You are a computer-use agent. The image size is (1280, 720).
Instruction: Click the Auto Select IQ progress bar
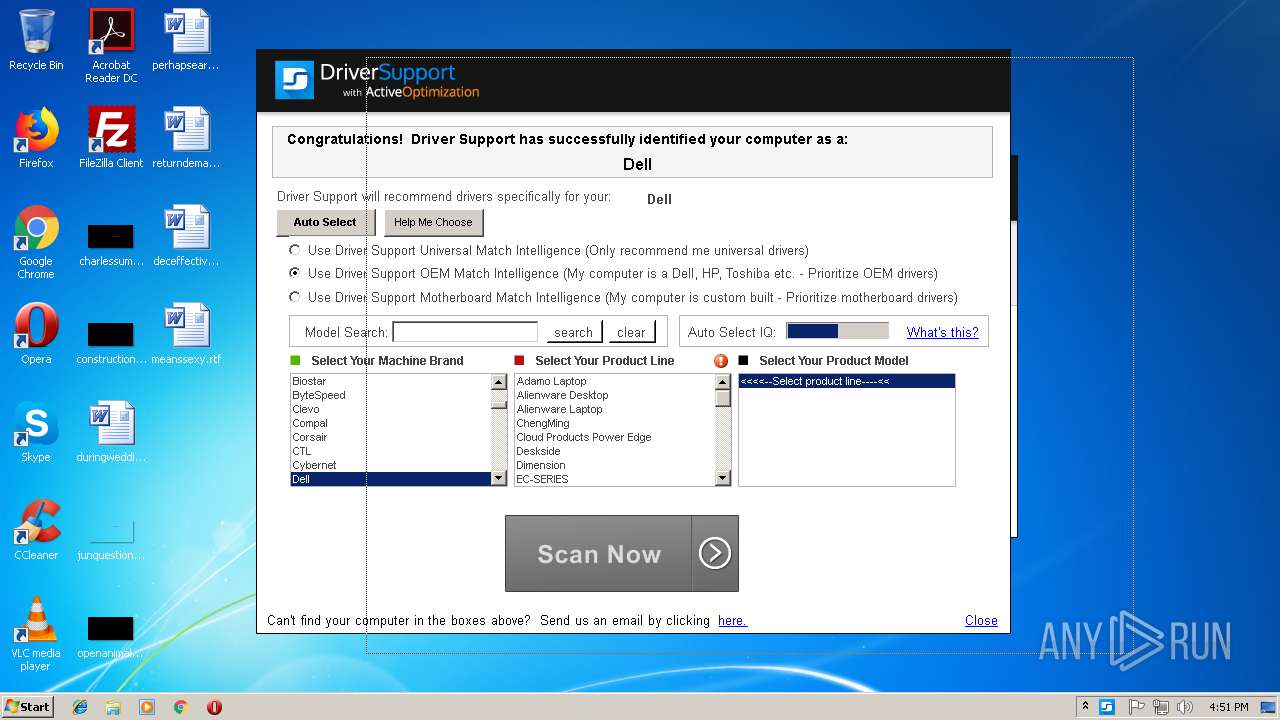837,331
